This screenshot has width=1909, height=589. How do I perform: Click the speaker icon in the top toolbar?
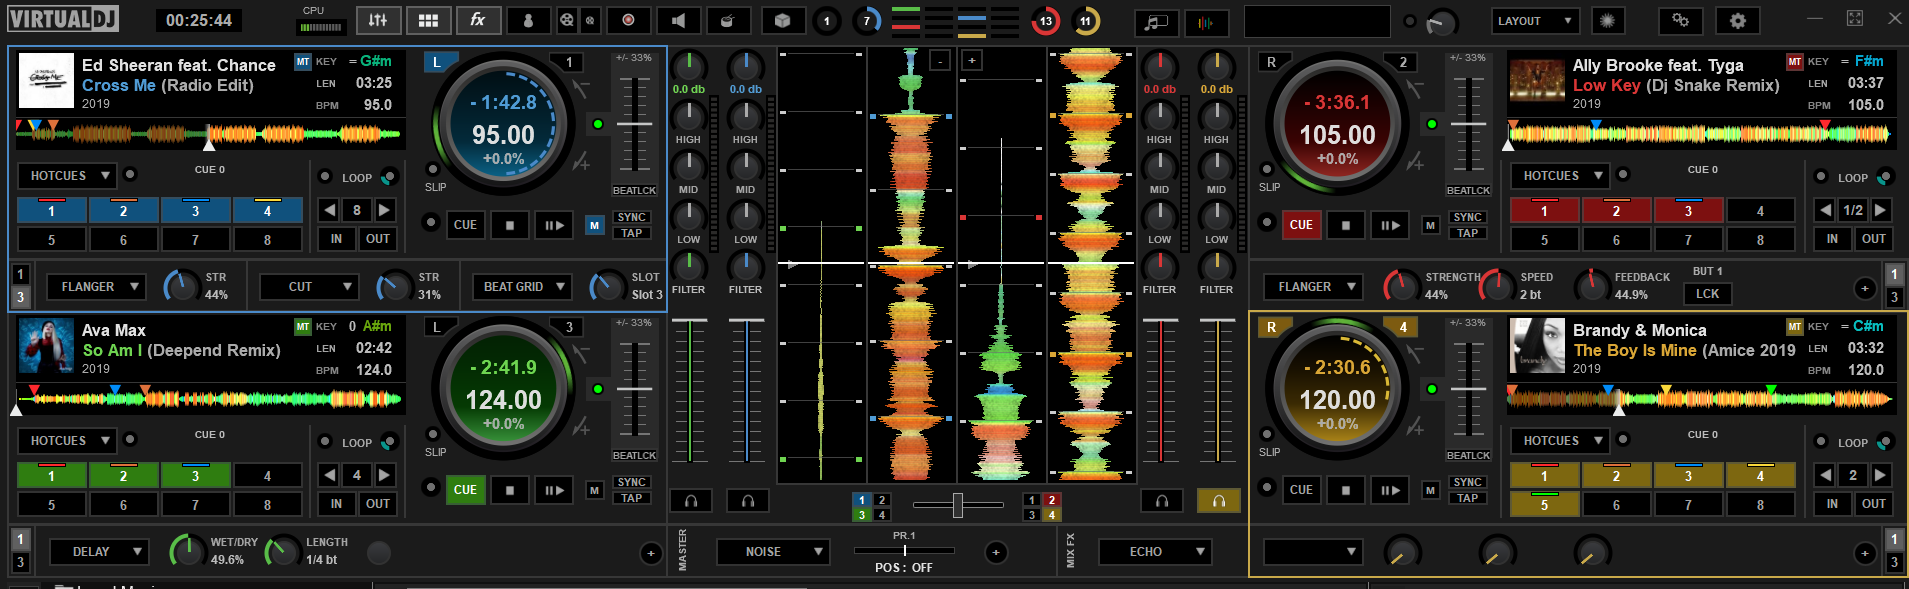[x=678, y=20]
